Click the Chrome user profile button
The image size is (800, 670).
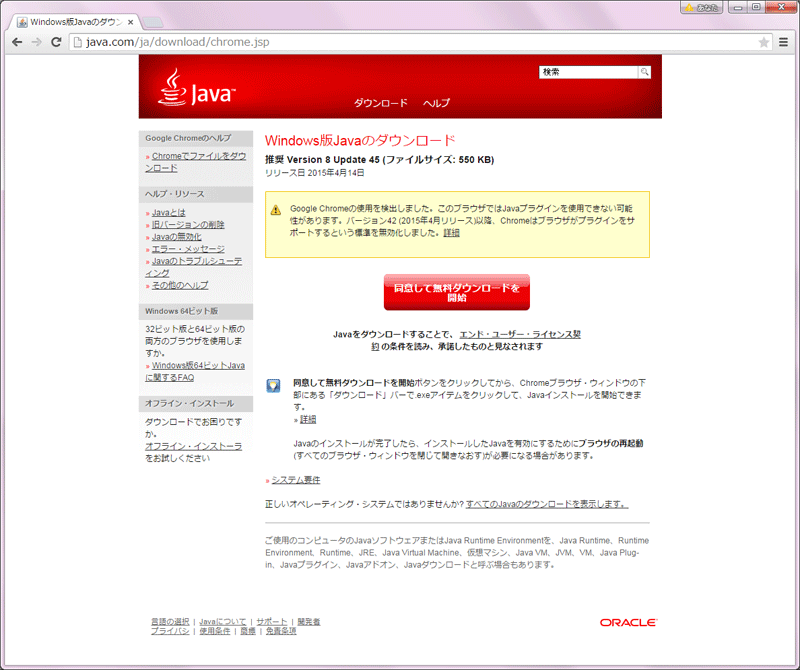tap(702, 7)
